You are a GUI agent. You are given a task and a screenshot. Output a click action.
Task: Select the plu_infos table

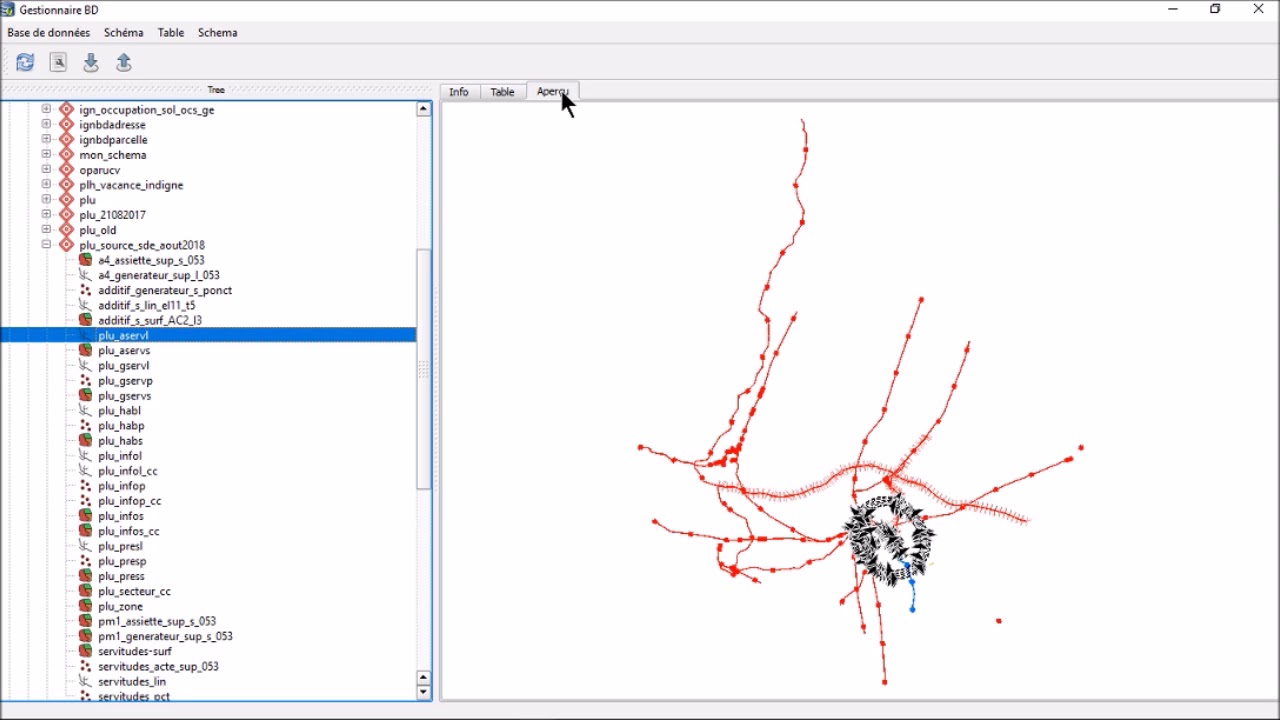121,516
